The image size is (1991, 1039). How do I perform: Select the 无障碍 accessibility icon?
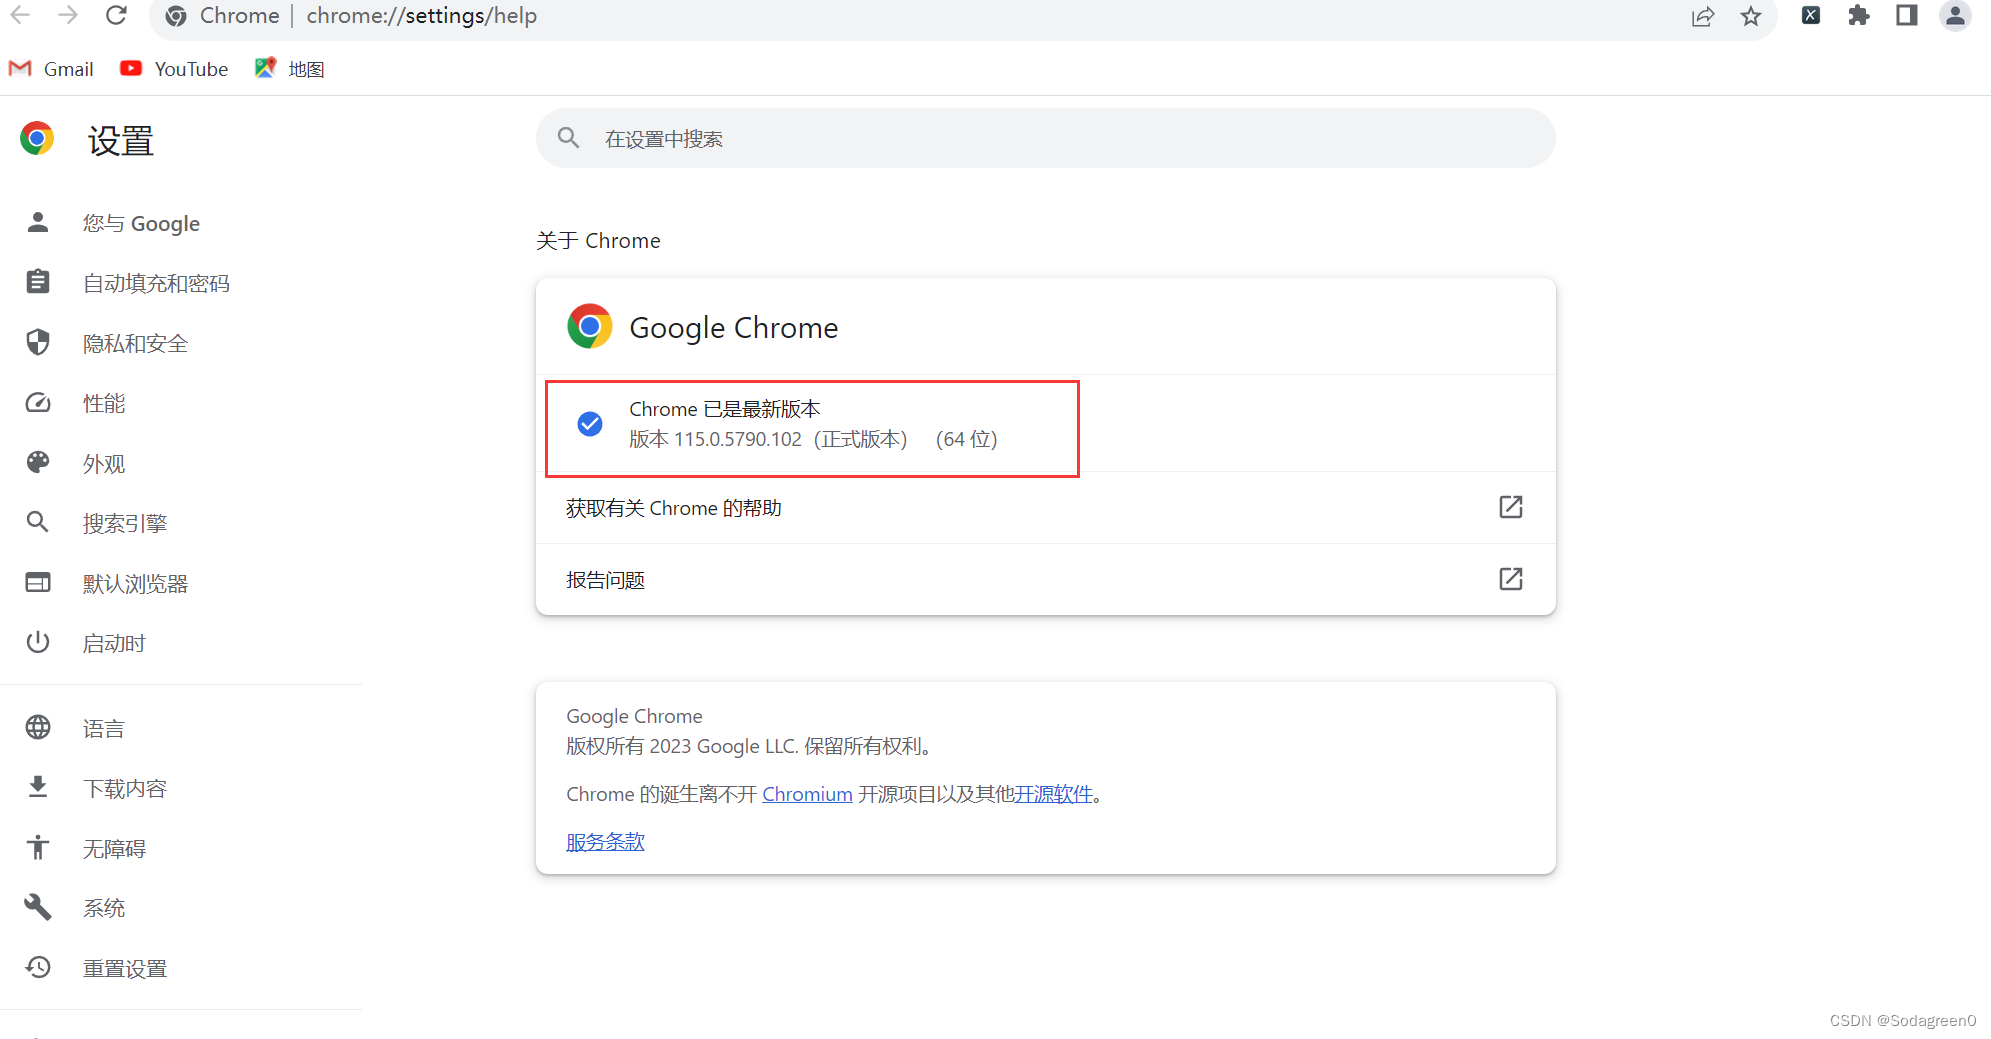point(38,847)
